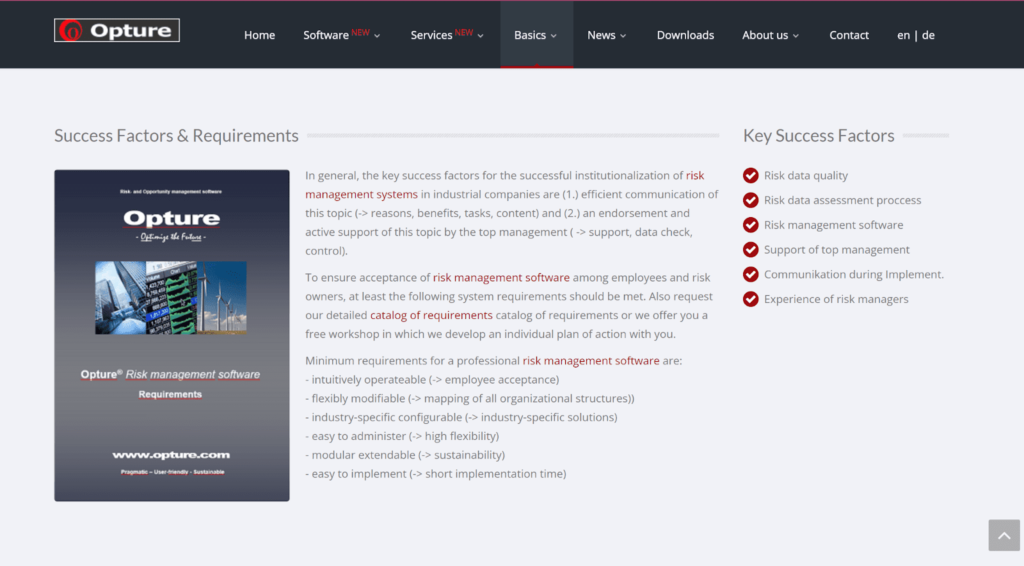Click the 'intuitively operateable' requirement line
1024x566 pixels.
point(432,379)
